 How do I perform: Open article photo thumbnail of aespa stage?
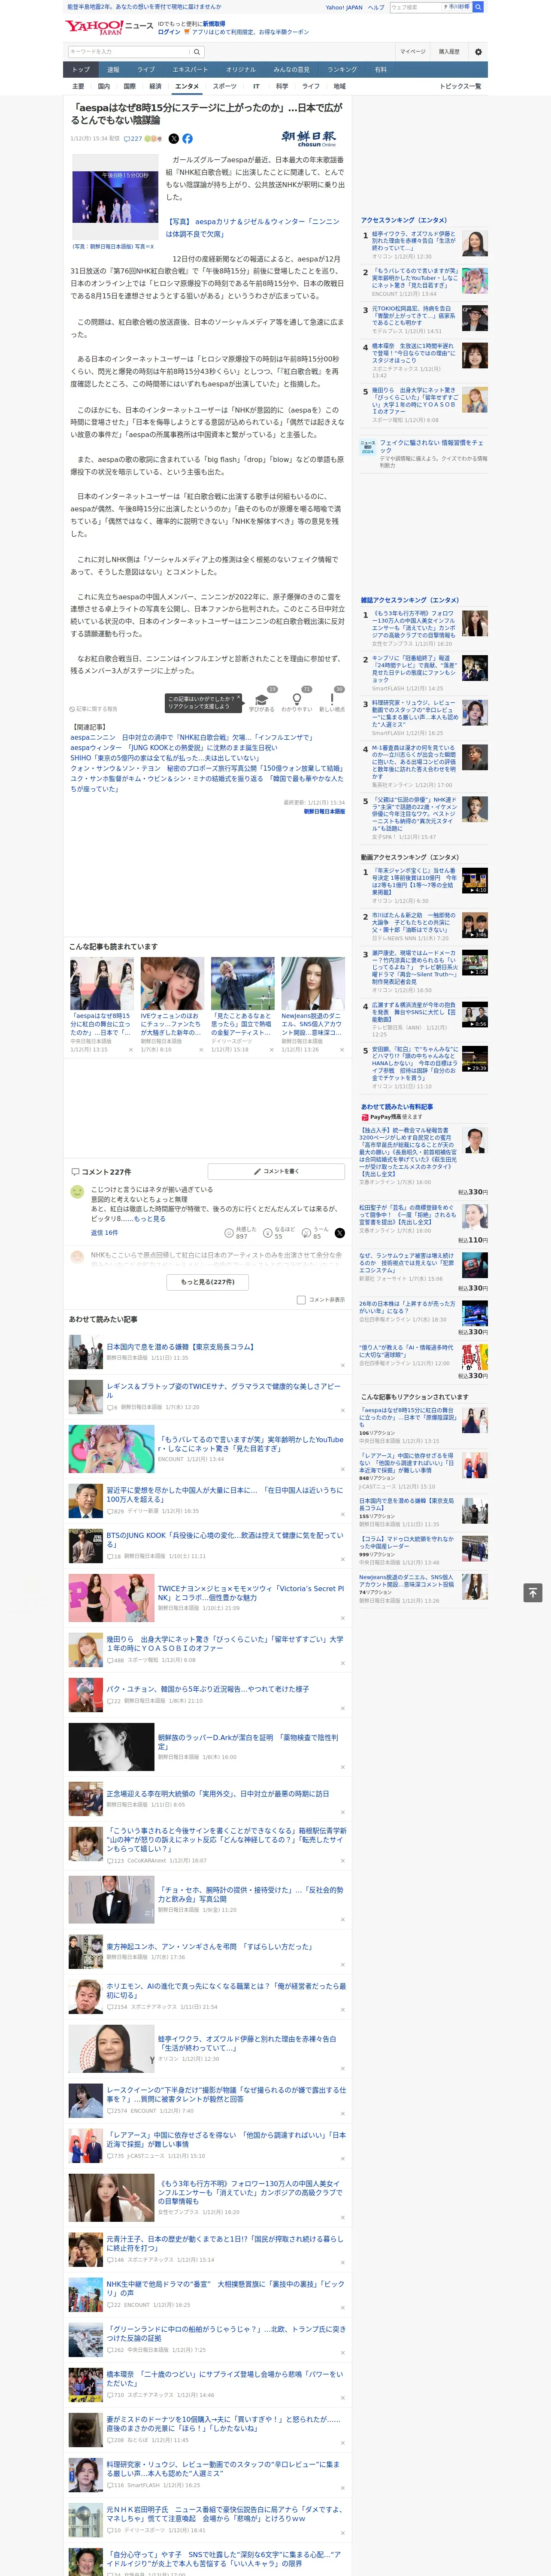pos(115,196)
